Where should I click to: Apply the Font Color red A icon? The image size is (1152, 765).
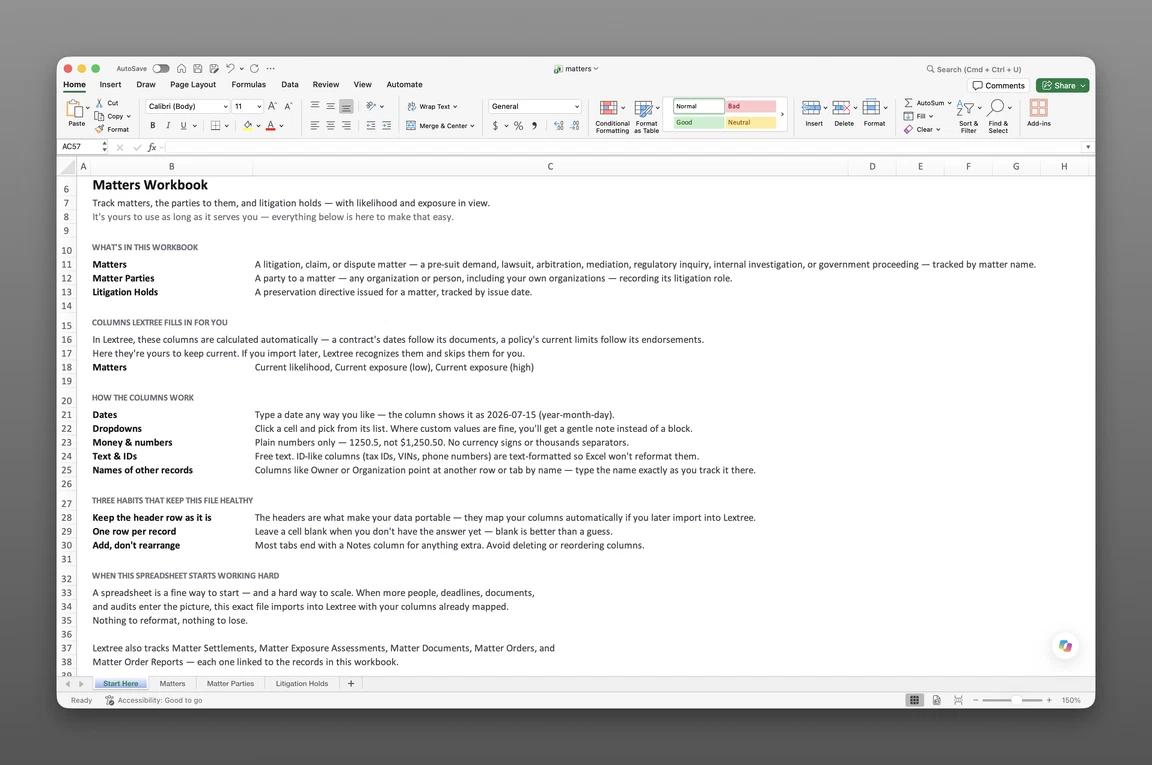click(270, 126)
